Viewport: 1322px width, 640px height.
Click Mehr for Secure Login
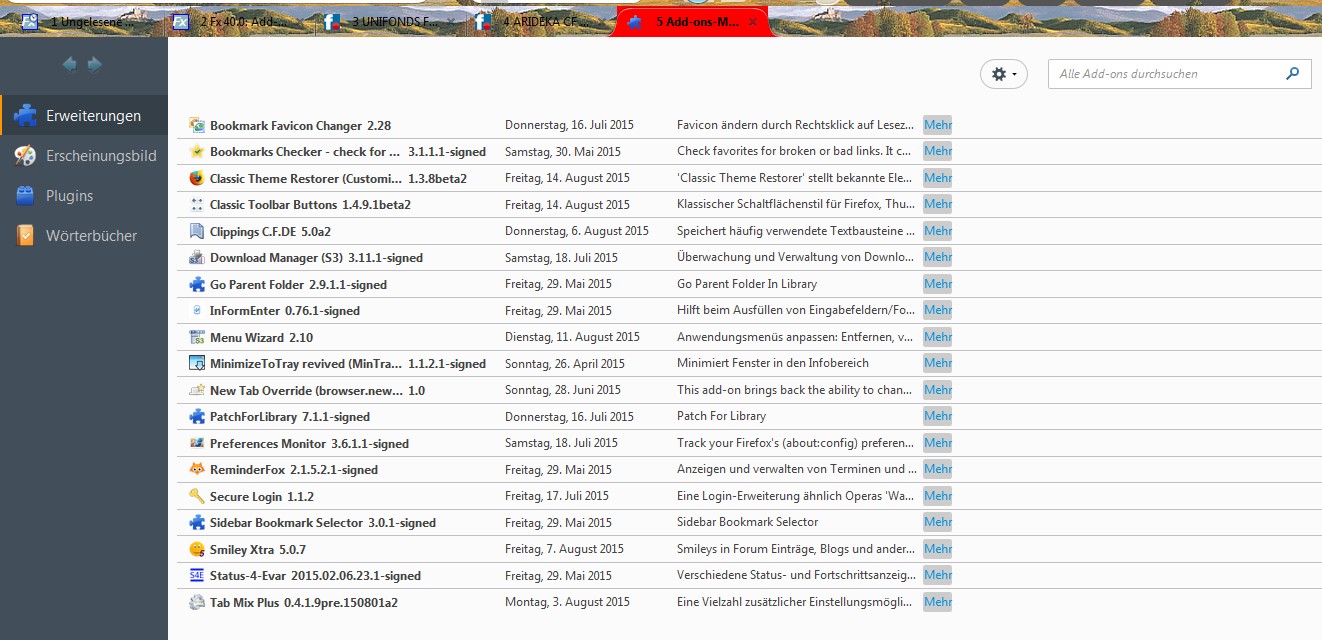938,496
